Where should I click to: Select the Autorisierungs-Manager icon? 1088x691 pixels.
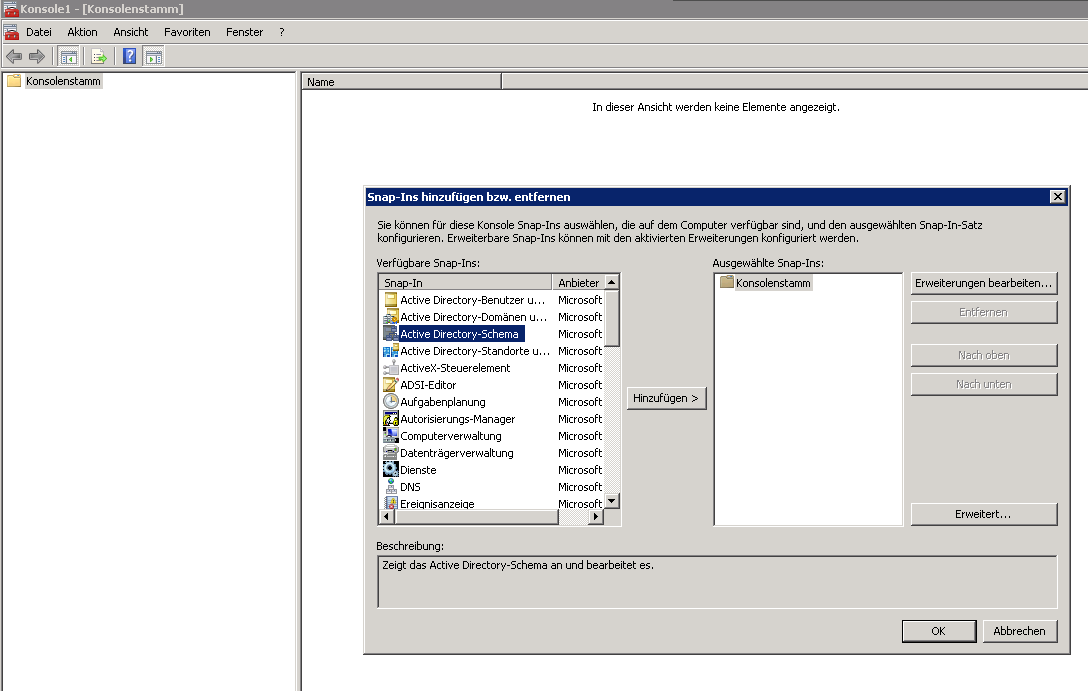tap(391, 419)
